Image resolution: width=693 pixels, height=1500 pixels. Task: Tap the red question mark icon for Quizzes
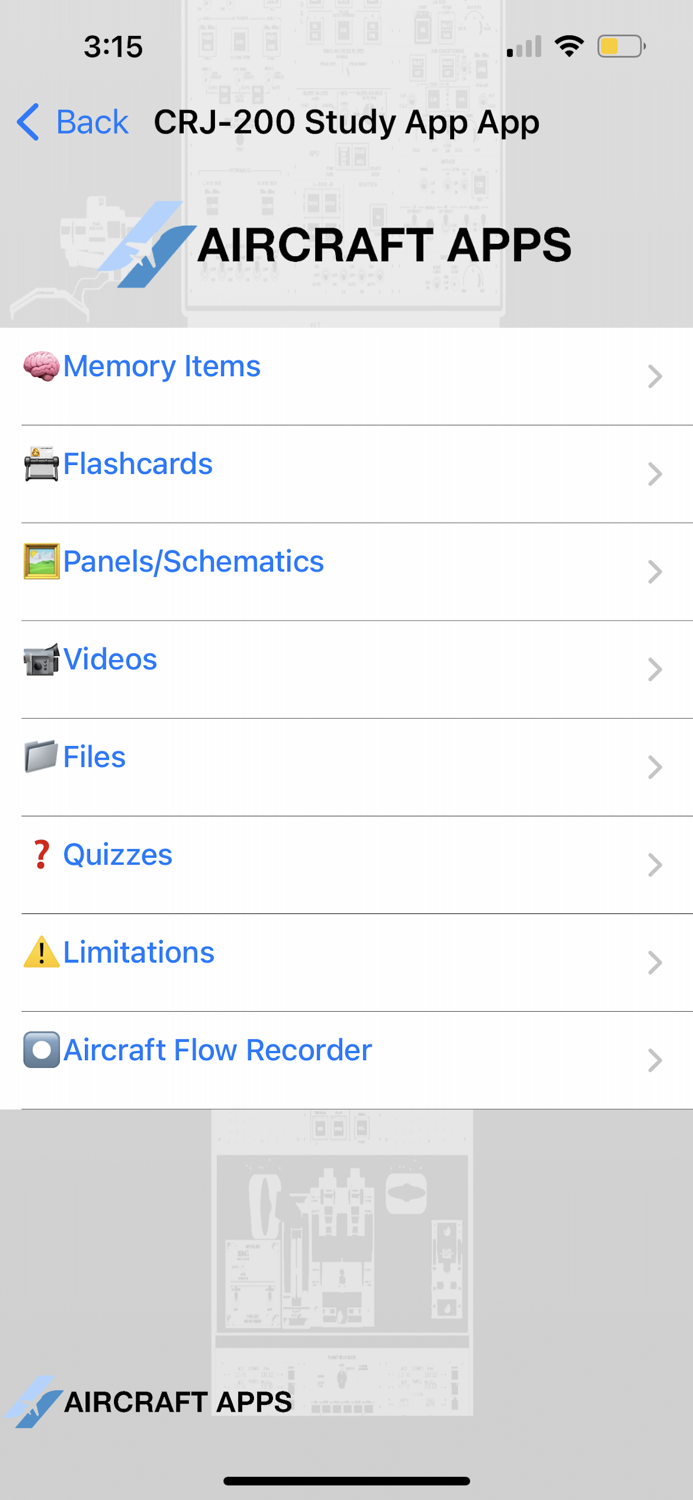pyautogui.click(x=40, y=855)
